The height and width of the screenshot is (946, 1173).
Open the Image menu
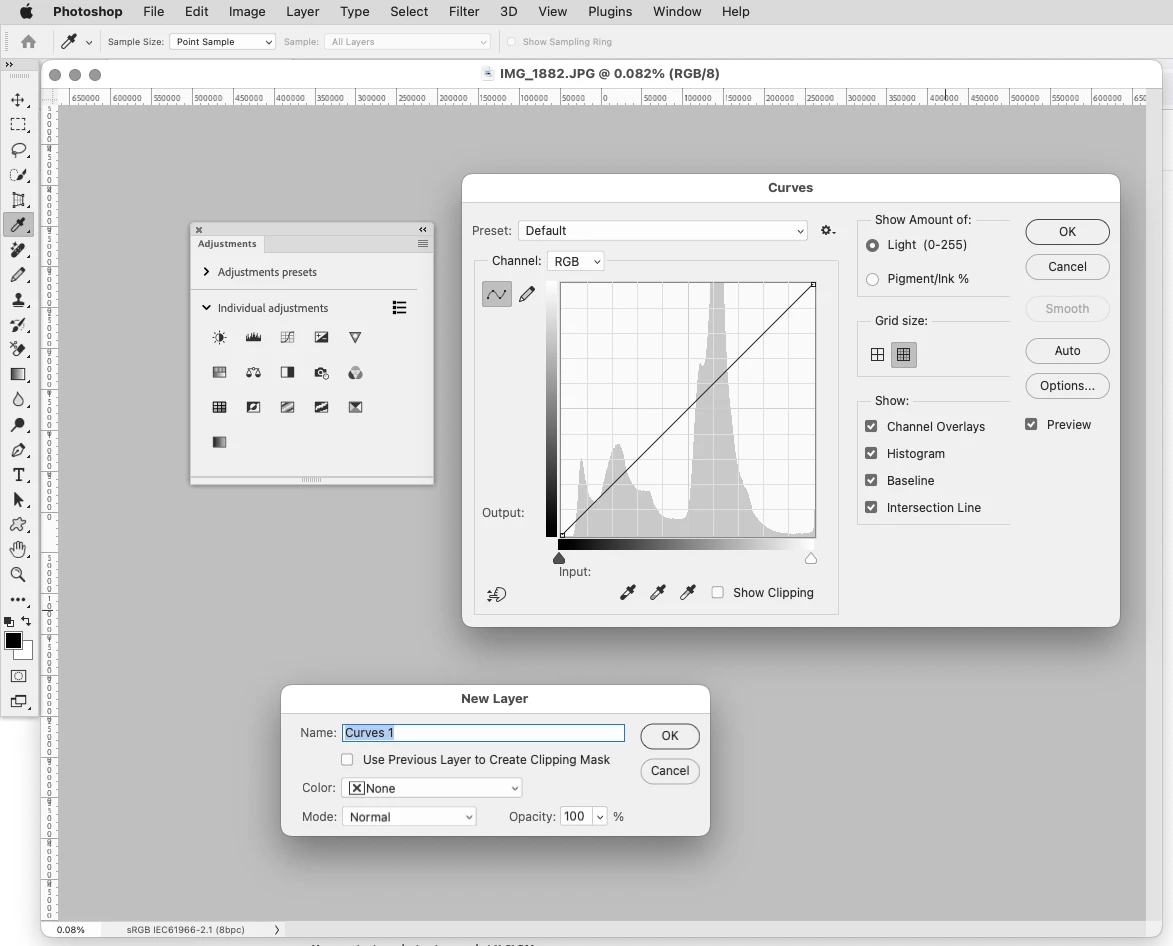point(247,11)
